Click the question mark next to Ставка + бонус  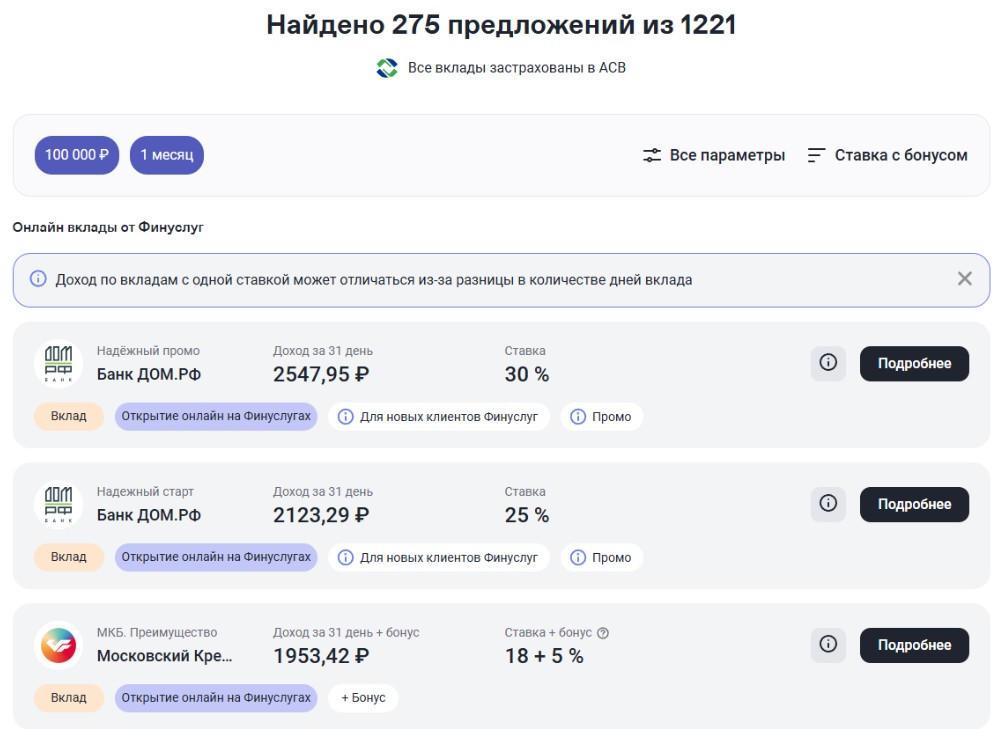coord(603,633)
